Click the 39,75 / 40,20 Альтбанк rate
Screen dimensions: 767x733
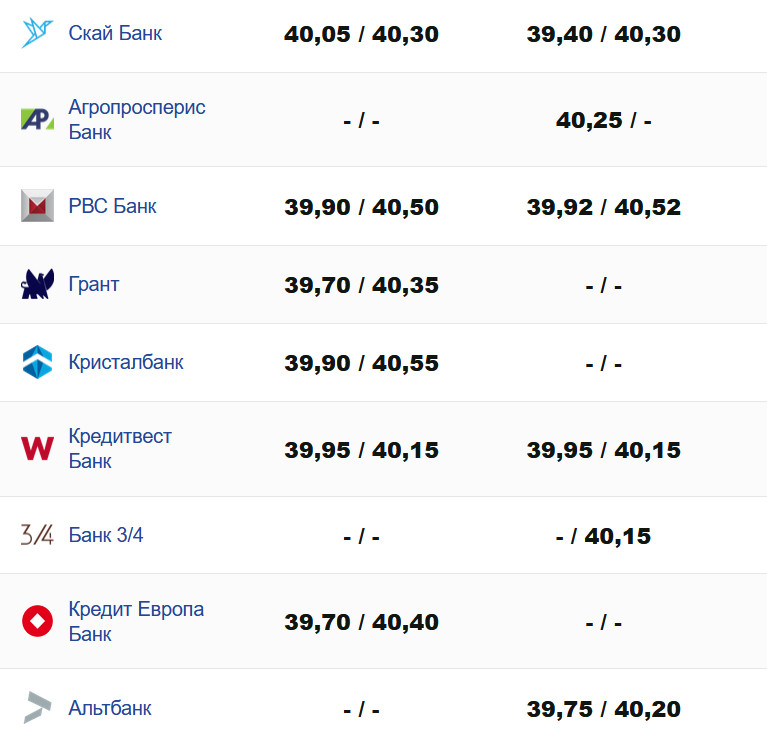tap(603, 709)
